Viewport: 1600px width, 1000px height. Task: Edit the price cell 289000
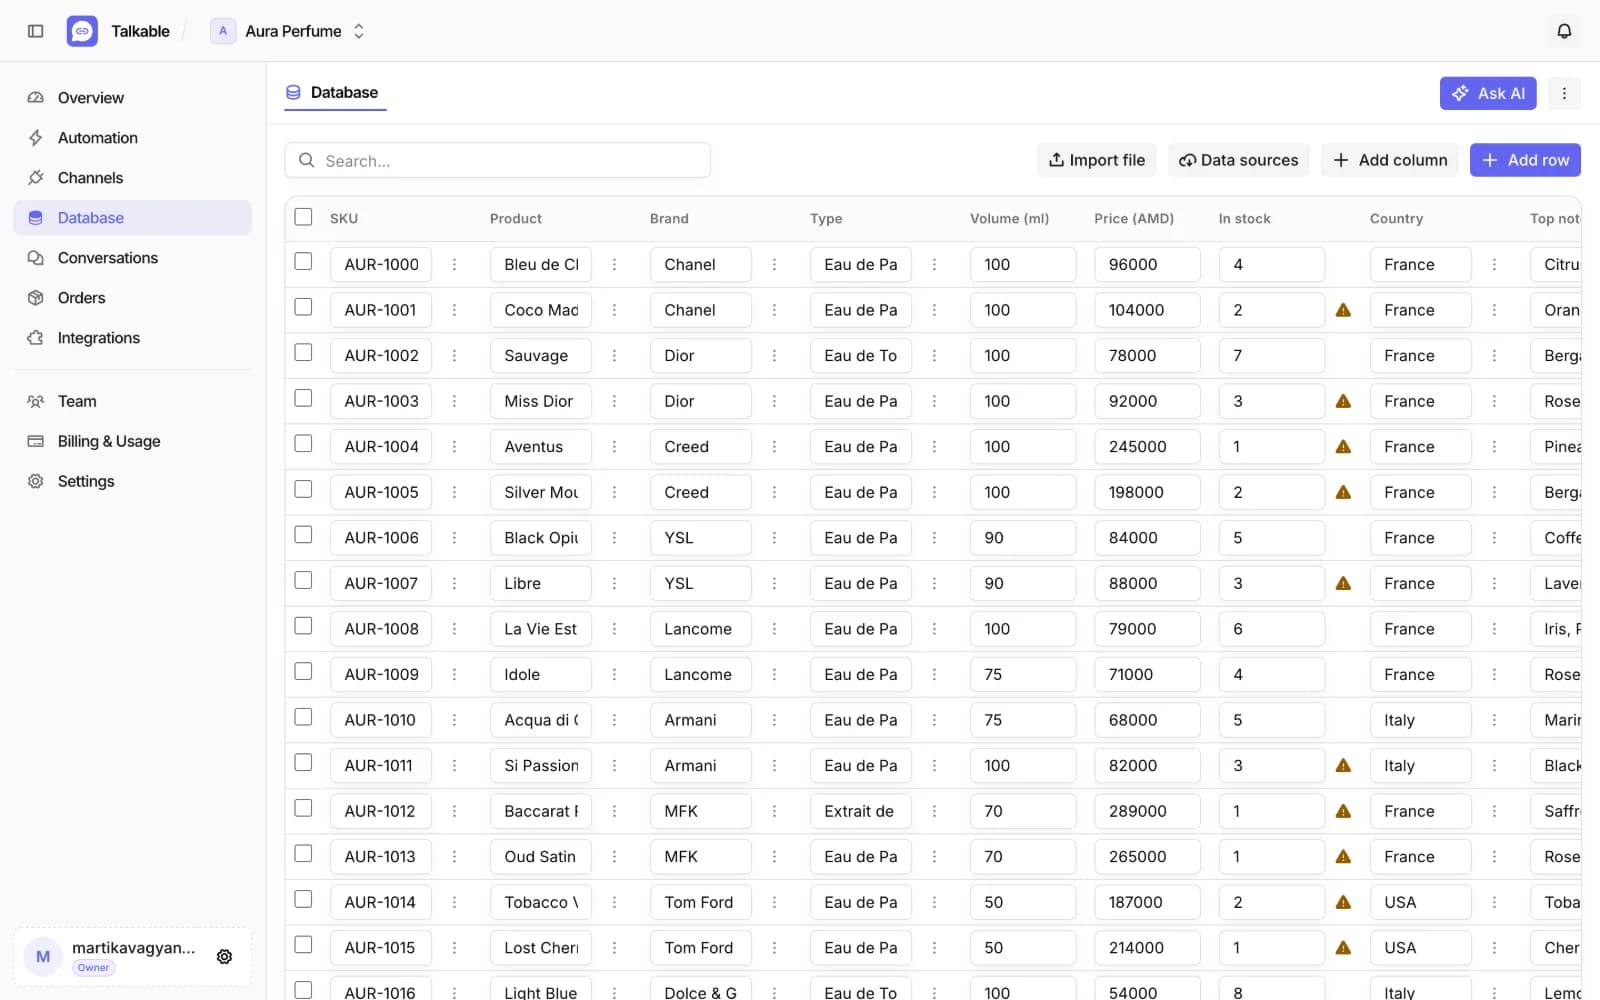(1147, 811)
